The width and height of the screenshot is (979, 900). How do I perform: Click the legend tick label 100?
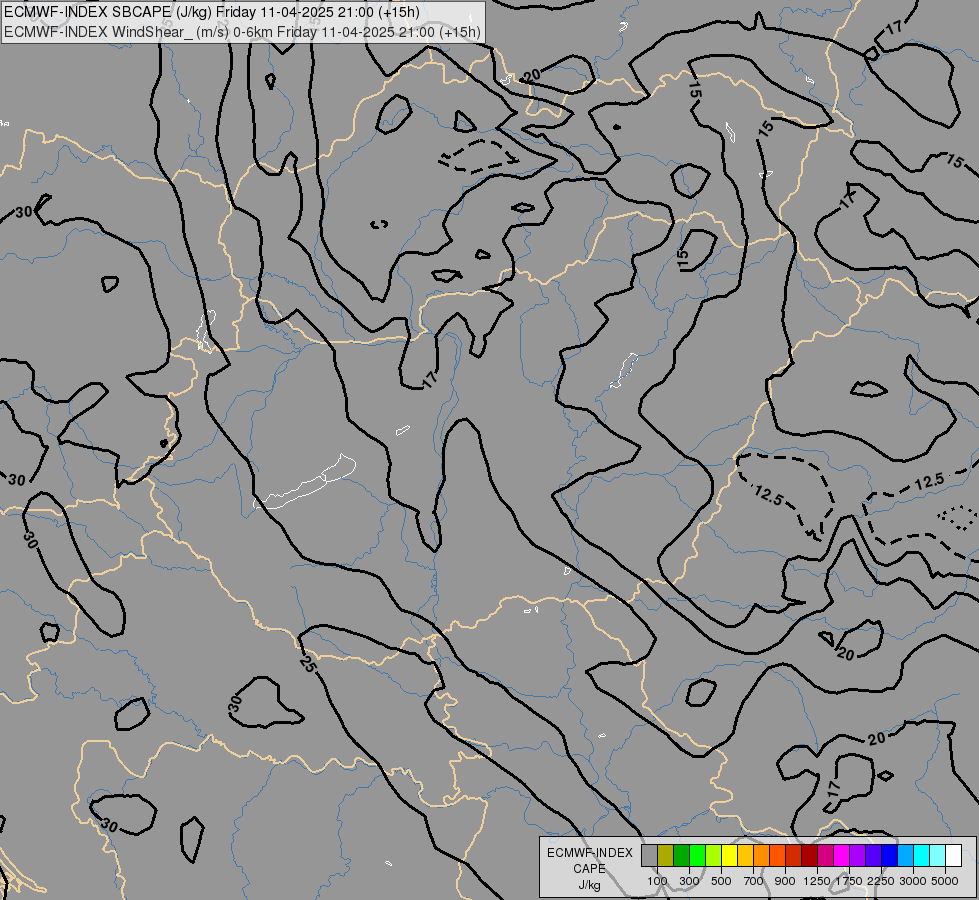(x=657, y=881)
